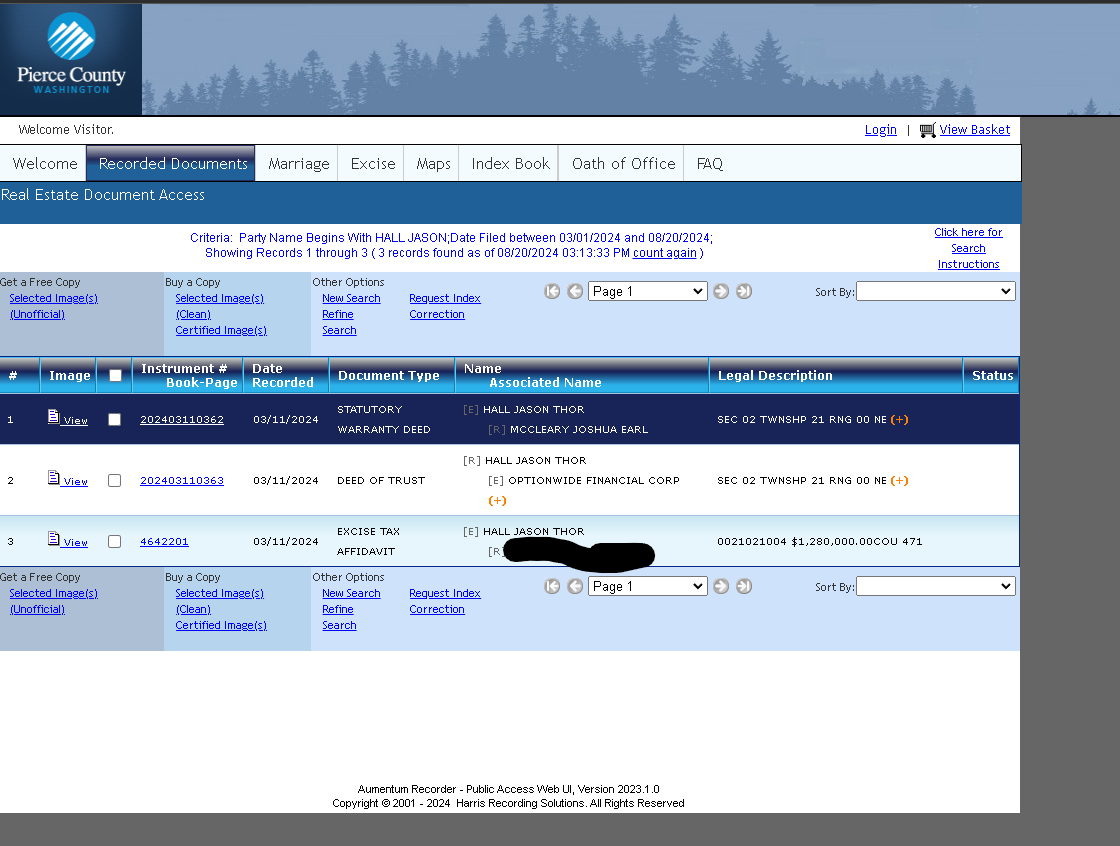Viewport: 1120px width, 846px height.
Task: Click the top New Search link
Action: click(351, 299)
